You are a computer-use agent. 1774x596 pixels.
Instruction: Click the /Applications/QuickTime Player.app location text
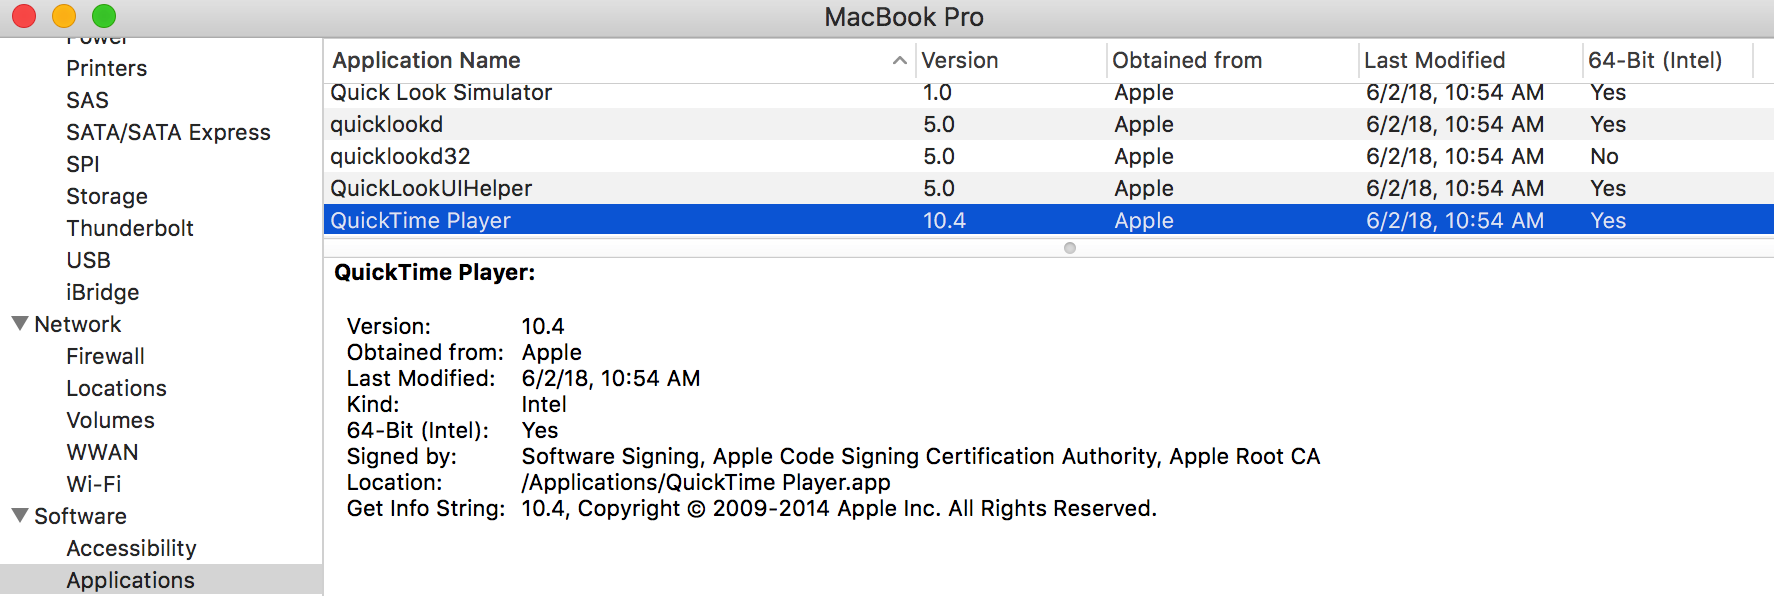706,482
